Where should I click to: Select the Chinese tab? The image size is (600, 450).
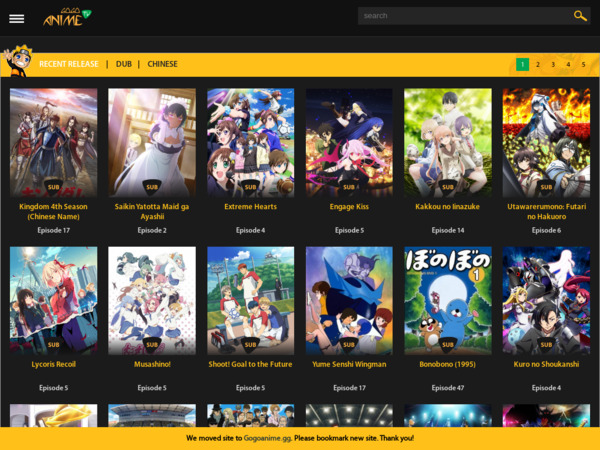(162, 64)
